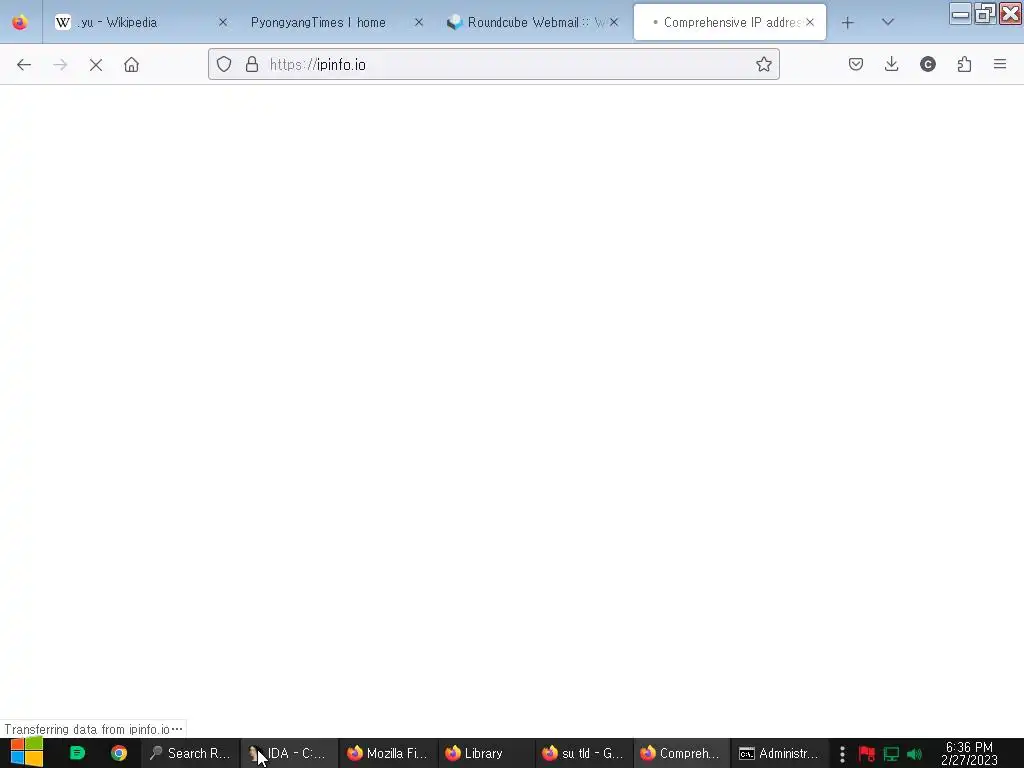Go back to the previous page
1024x768 pixels.
[24, 65]
